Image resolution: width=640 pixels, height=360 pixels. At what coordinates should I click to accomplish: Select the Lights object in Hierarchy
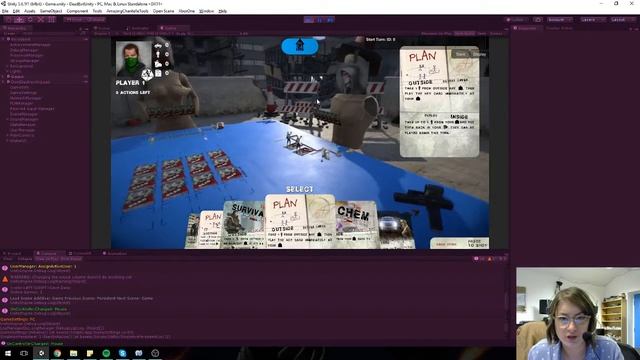[16, 71]
